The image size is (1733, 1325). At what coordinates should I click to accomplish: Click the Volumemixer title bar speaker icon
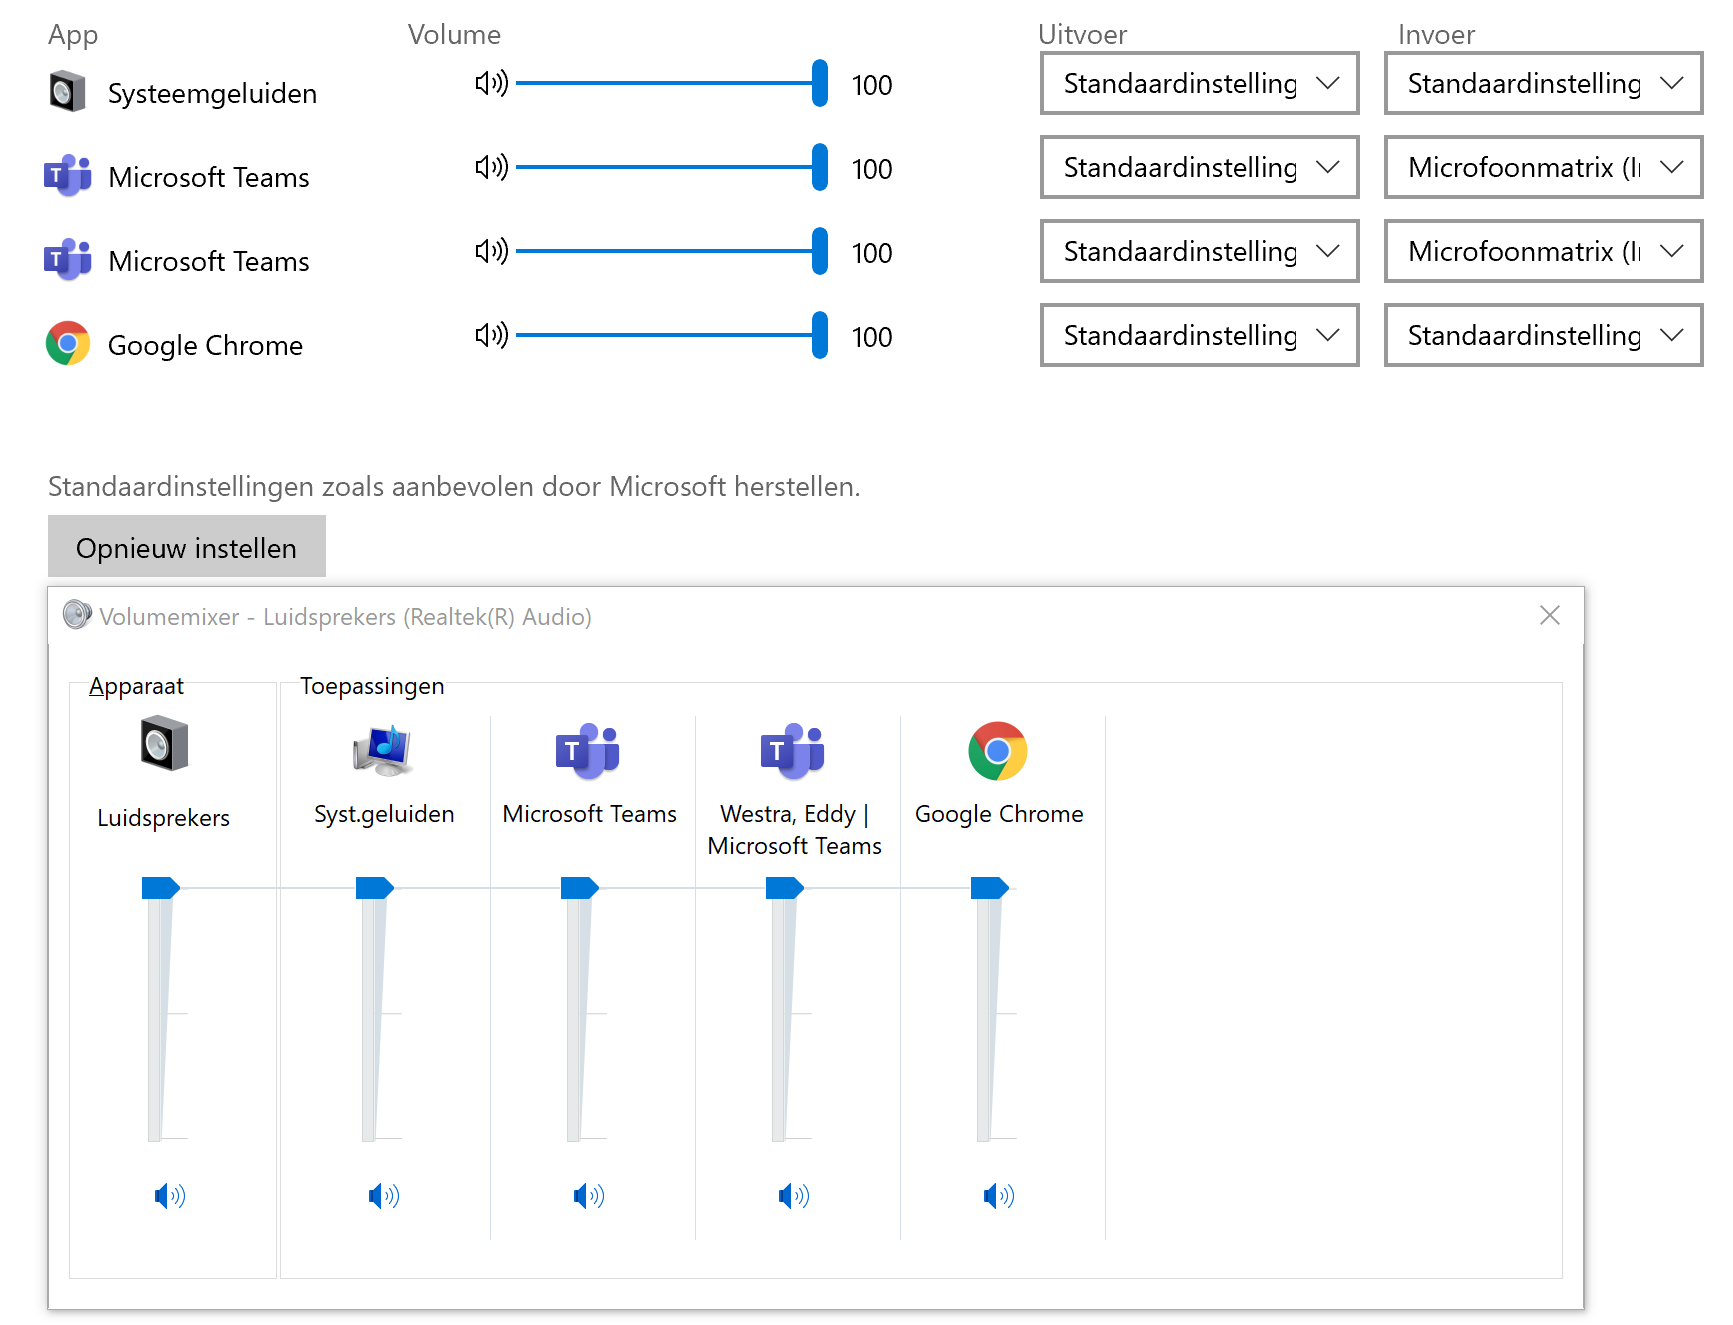pos(77,615)
